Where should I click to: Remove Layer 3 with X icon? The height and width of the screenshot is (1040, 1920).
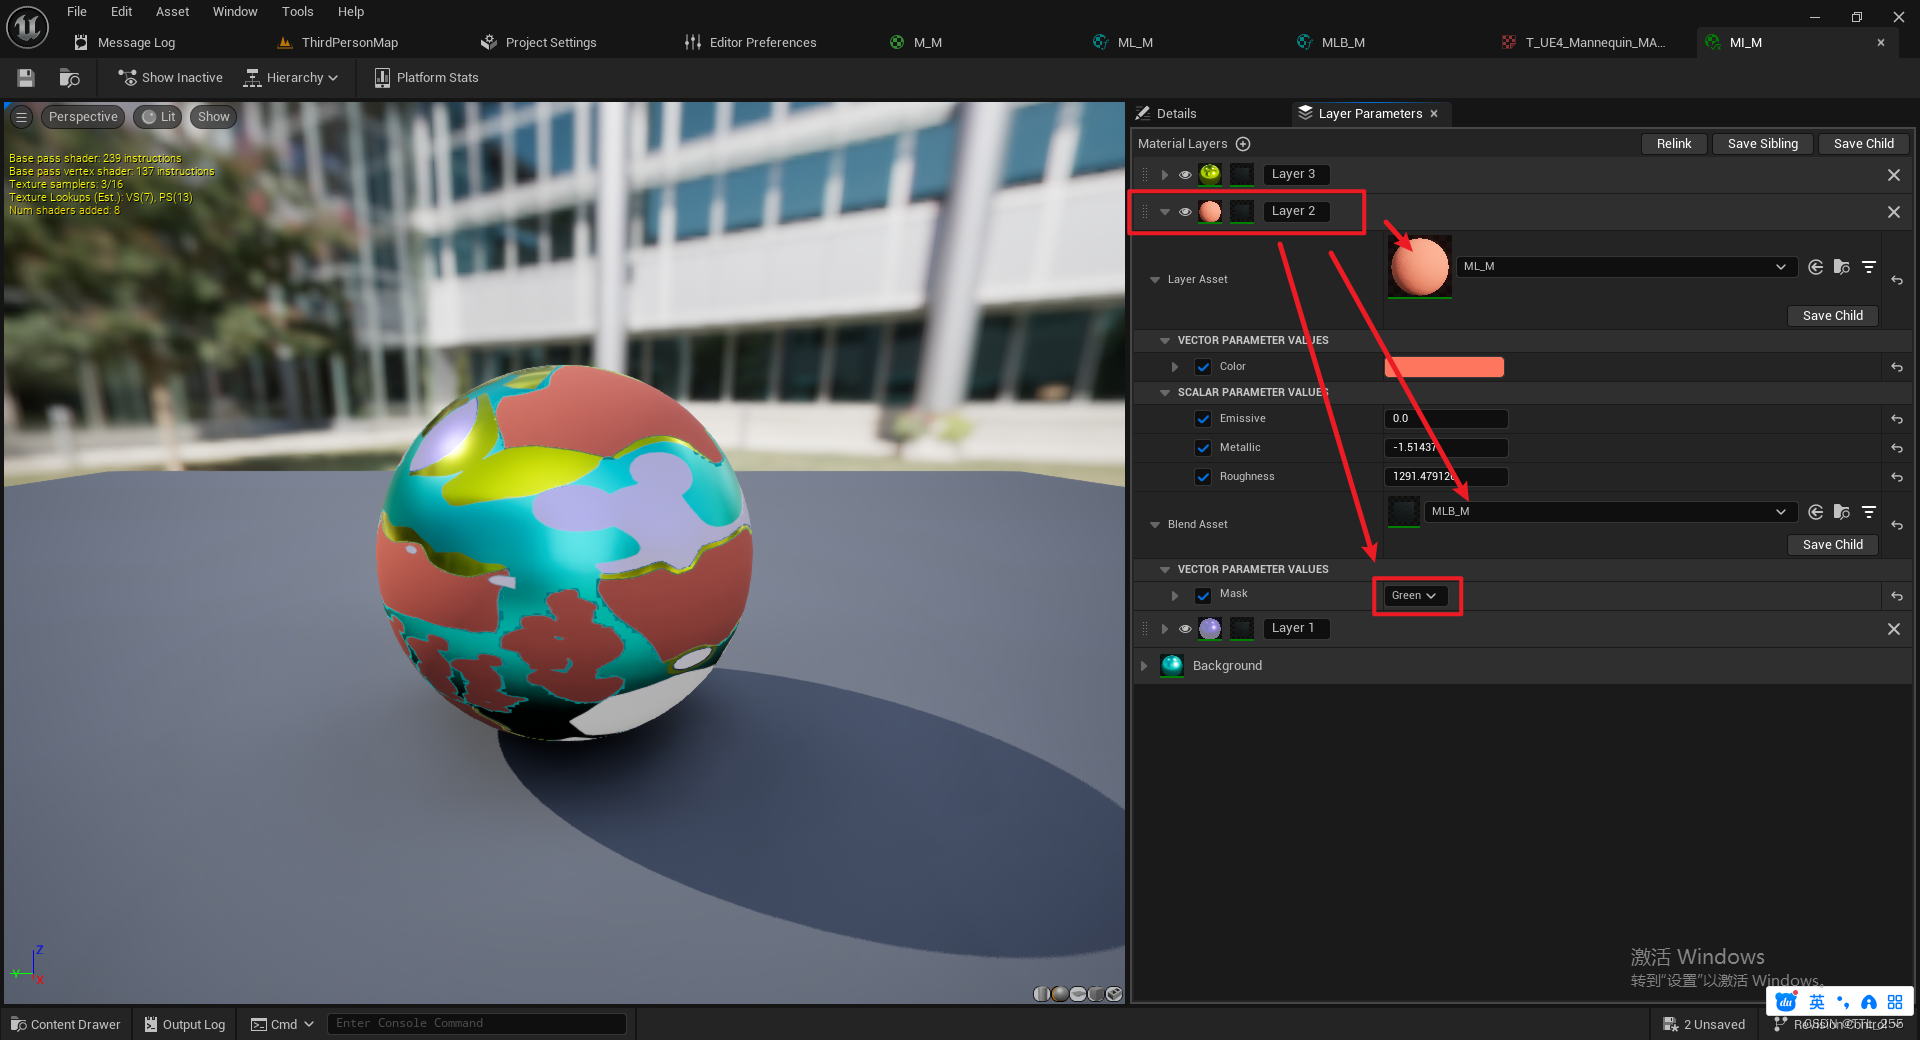coord(1893,175)
